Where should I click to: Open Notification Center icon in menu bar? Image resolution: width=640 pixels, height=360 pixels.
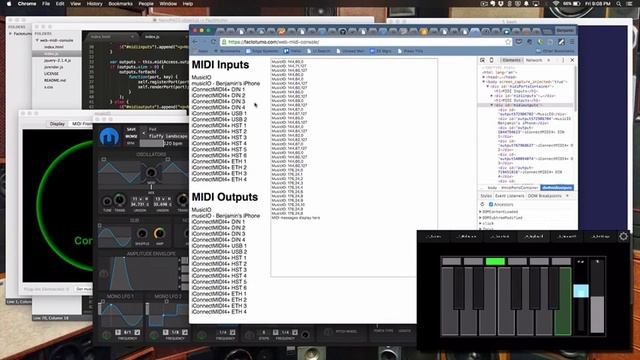pyautogui.click(x=630, y=4)
